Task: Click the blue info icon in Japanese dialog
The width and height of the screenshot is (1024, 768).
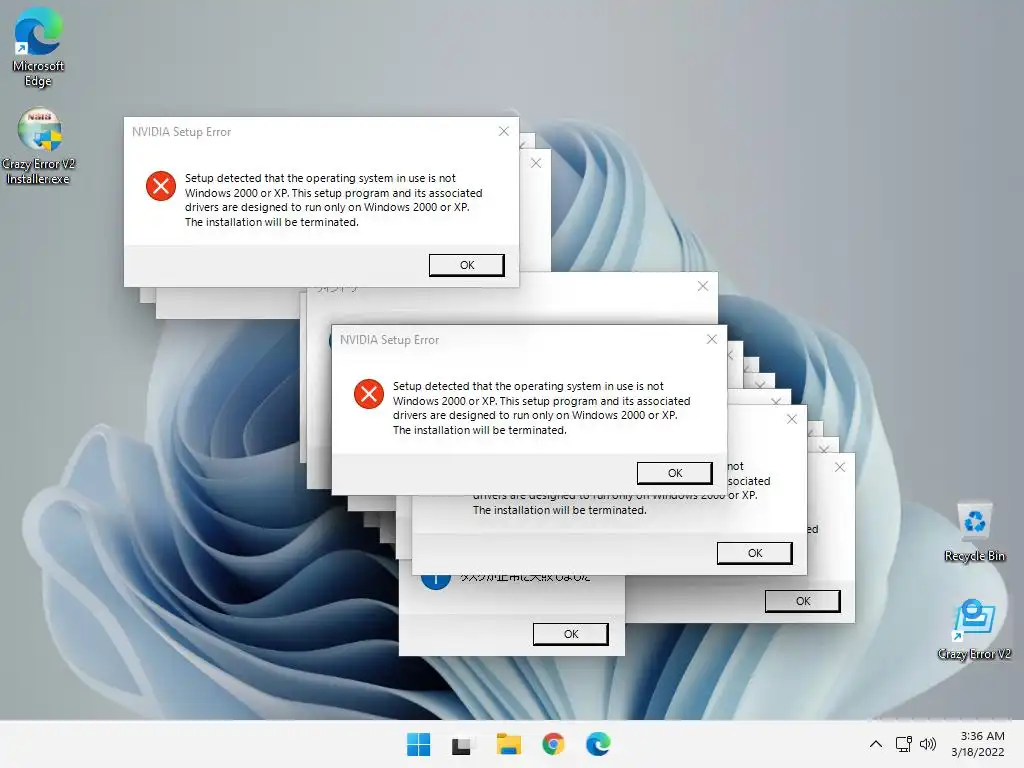Action: click(x=435, y=580)
